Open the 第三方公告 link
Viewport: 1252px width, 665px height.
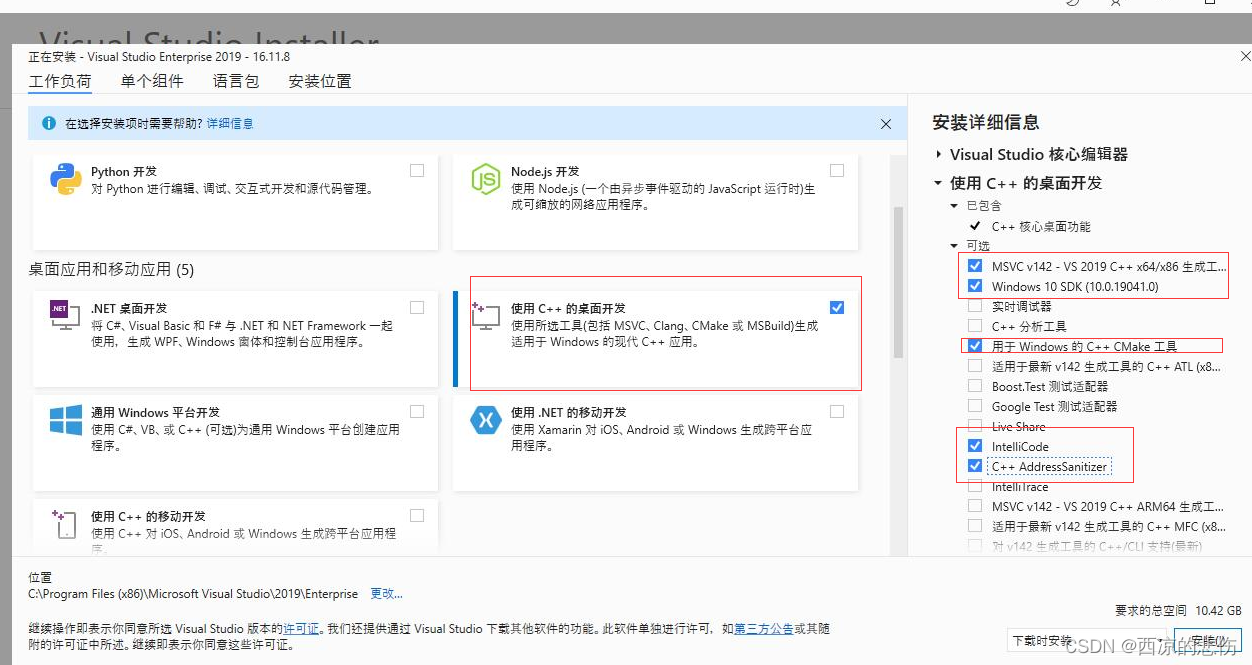point(764,629)
